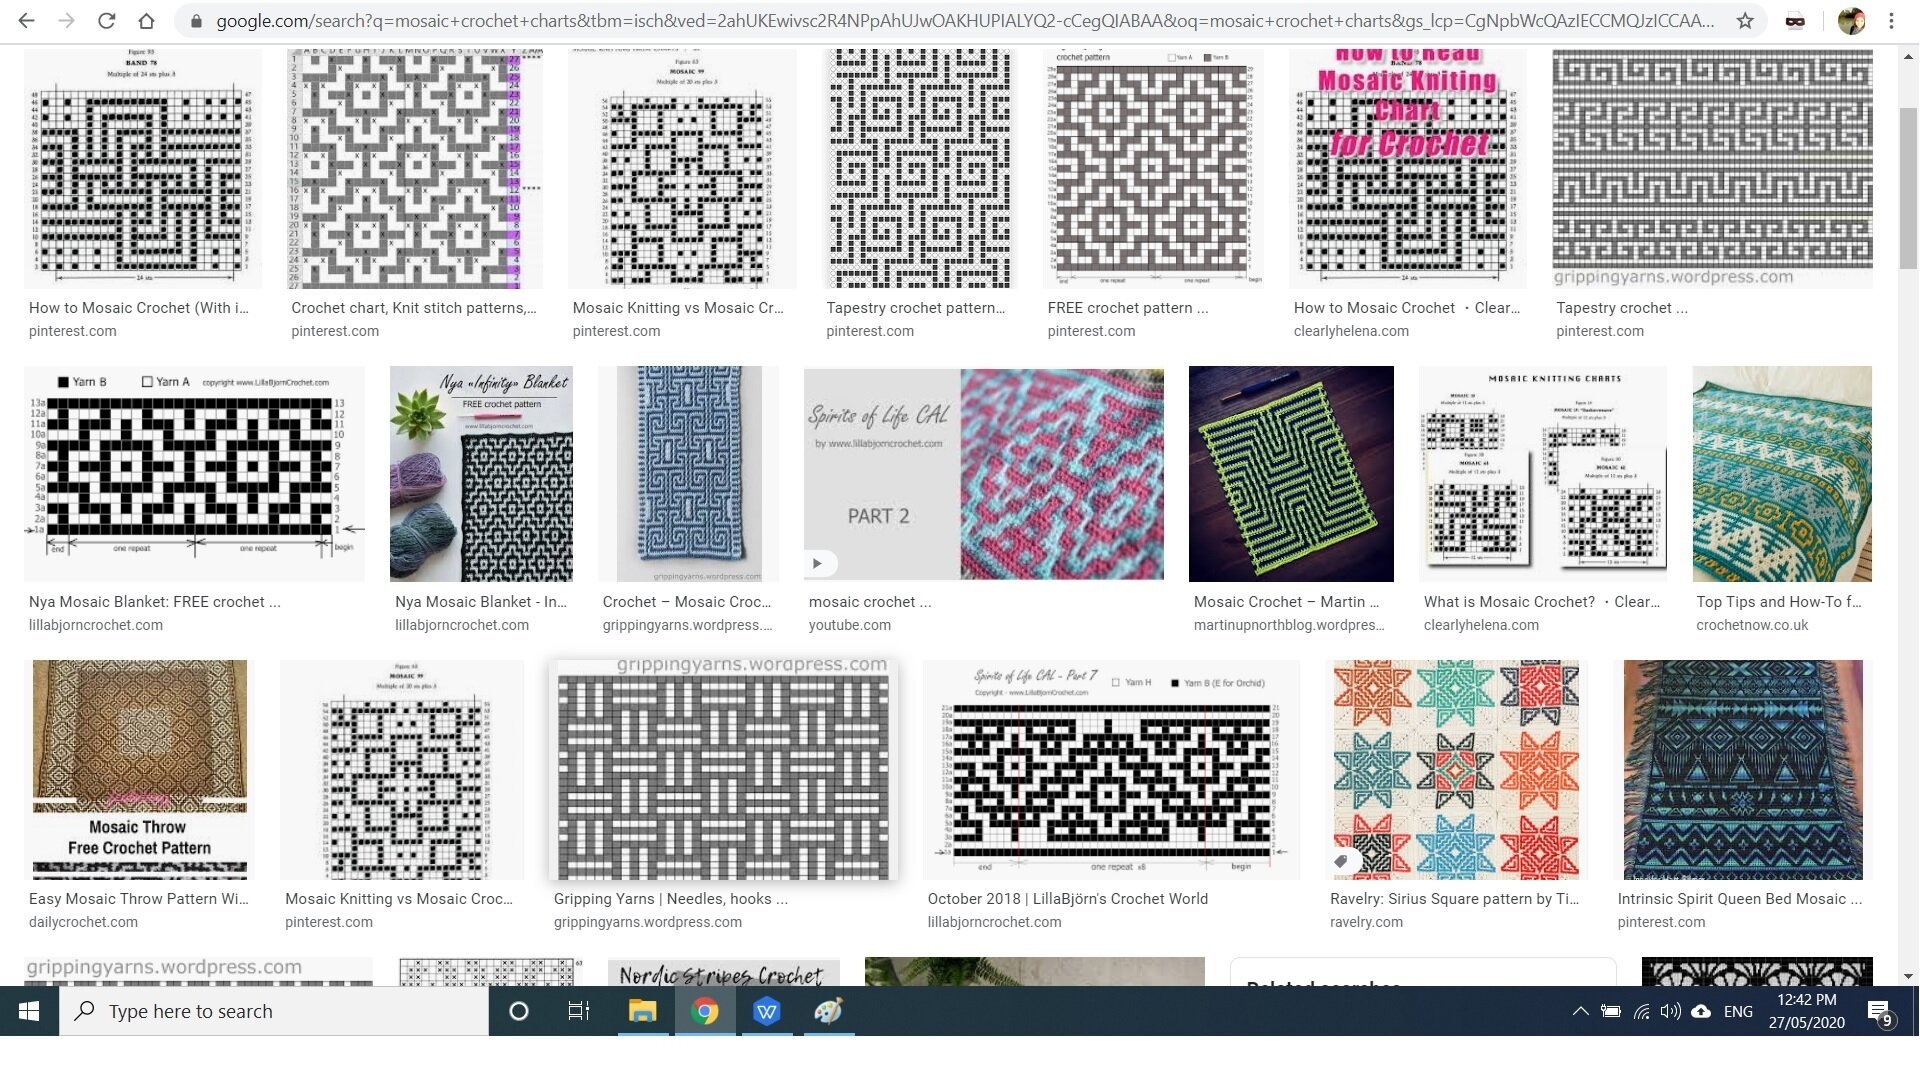Open File Explorer from the taskbar
This screenshot has height=1080, width=1920.
click(643, 1011)
